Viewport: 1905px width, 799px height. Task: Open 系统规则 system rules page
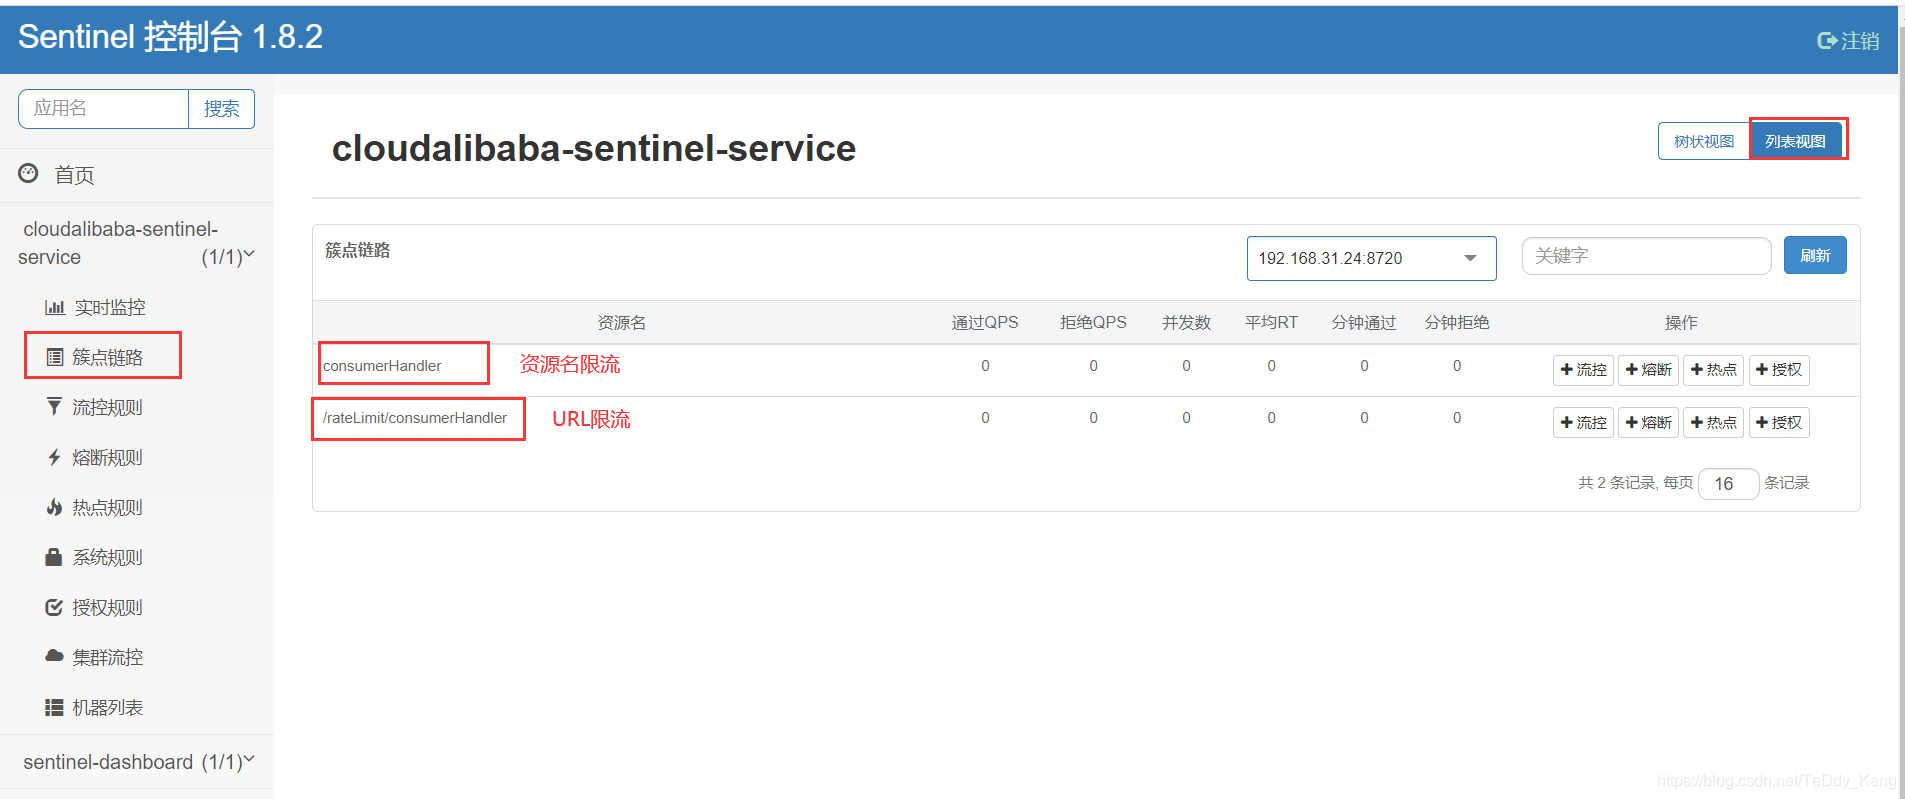click(x=107, y=557)
